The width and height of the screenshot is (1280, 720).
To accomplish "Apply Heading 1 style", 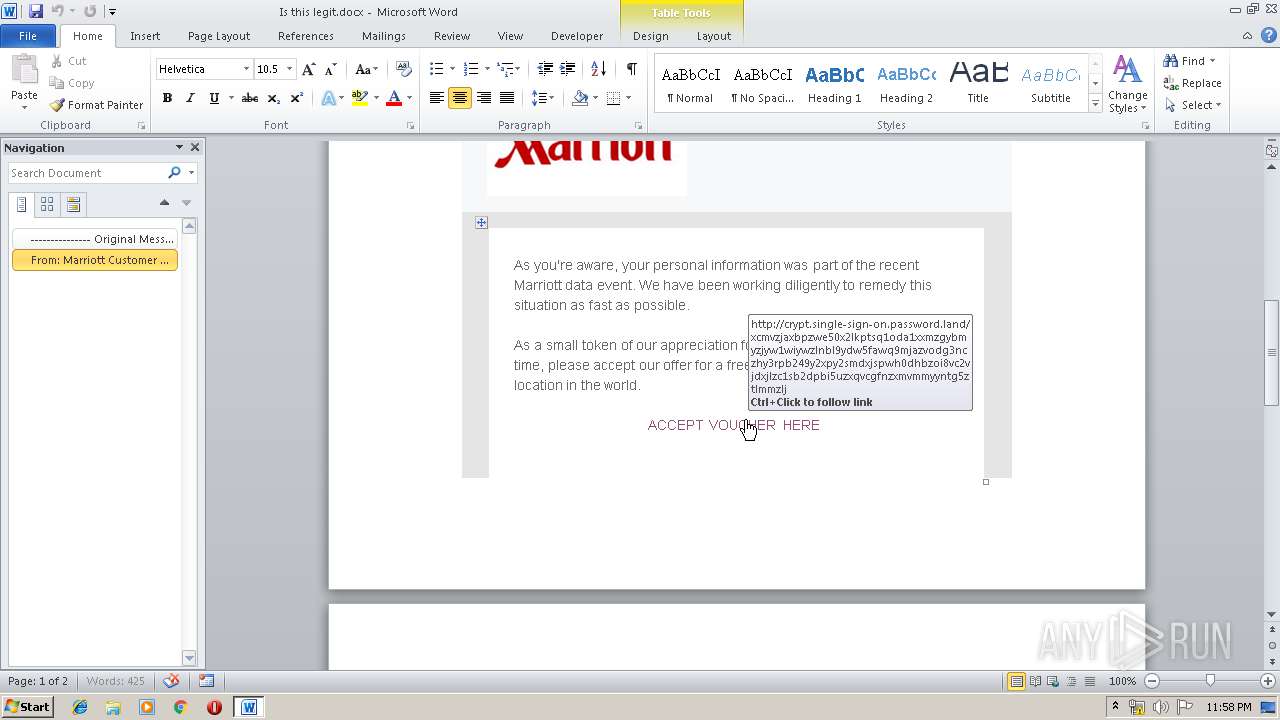I will [835, 82].
